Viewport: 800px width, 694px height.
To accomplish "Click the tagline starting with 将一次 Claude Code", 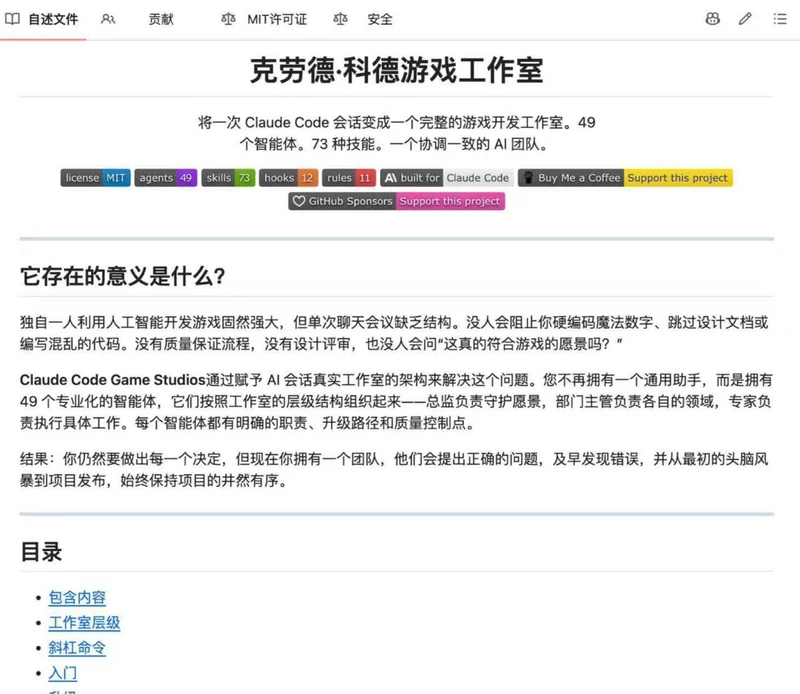I will tap(396, 133).
